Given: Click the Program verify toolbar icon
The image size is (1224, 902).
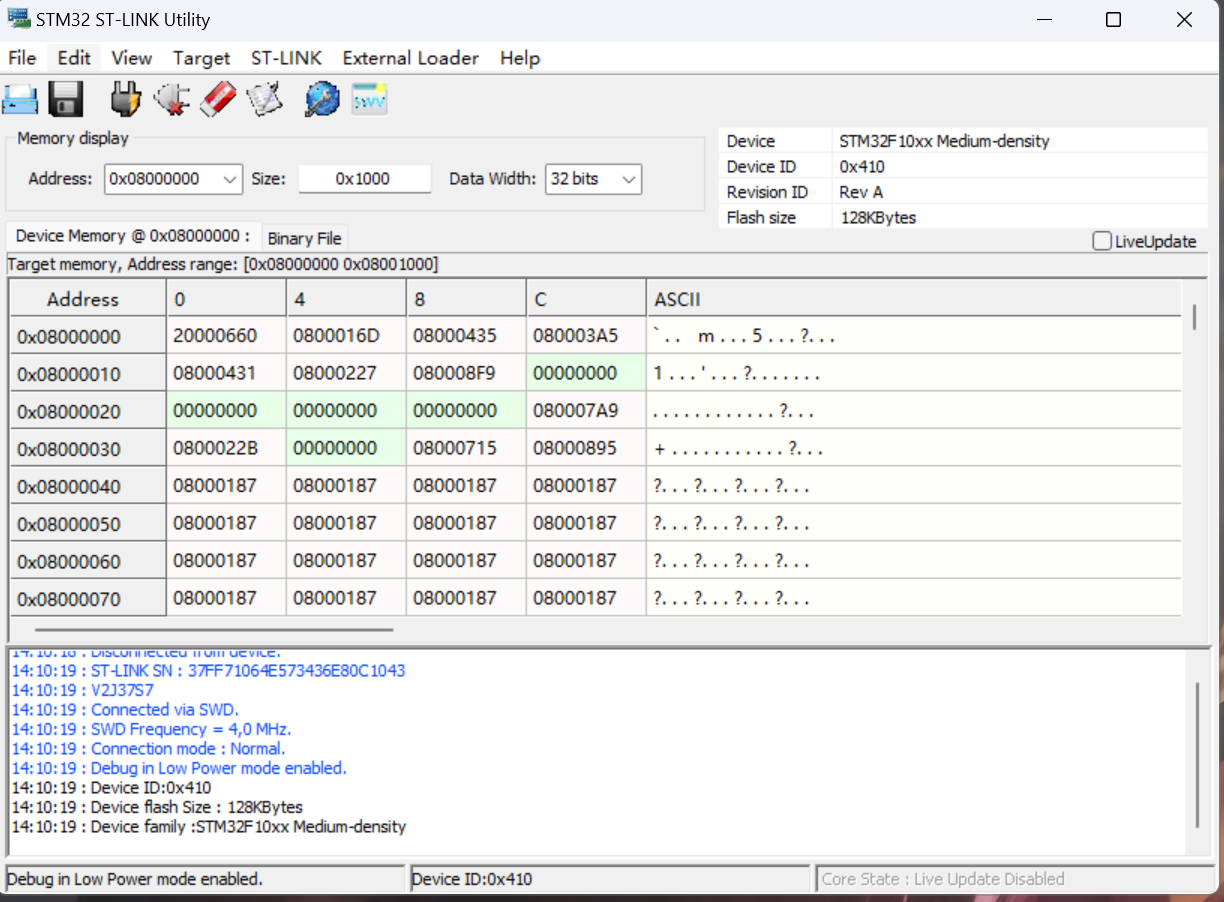Looking at the screenshot, I should coord(265,99).
